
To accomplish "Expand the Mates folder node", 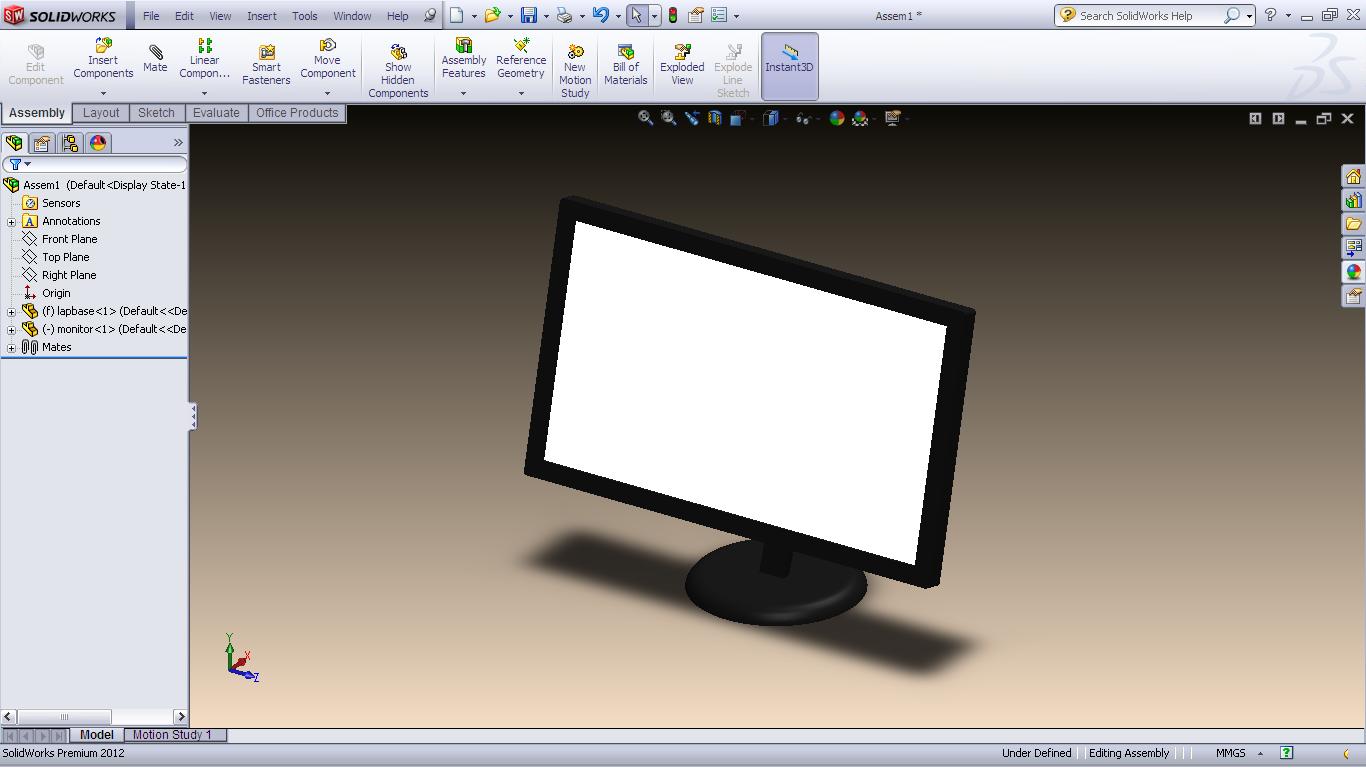I will point(11,348).
